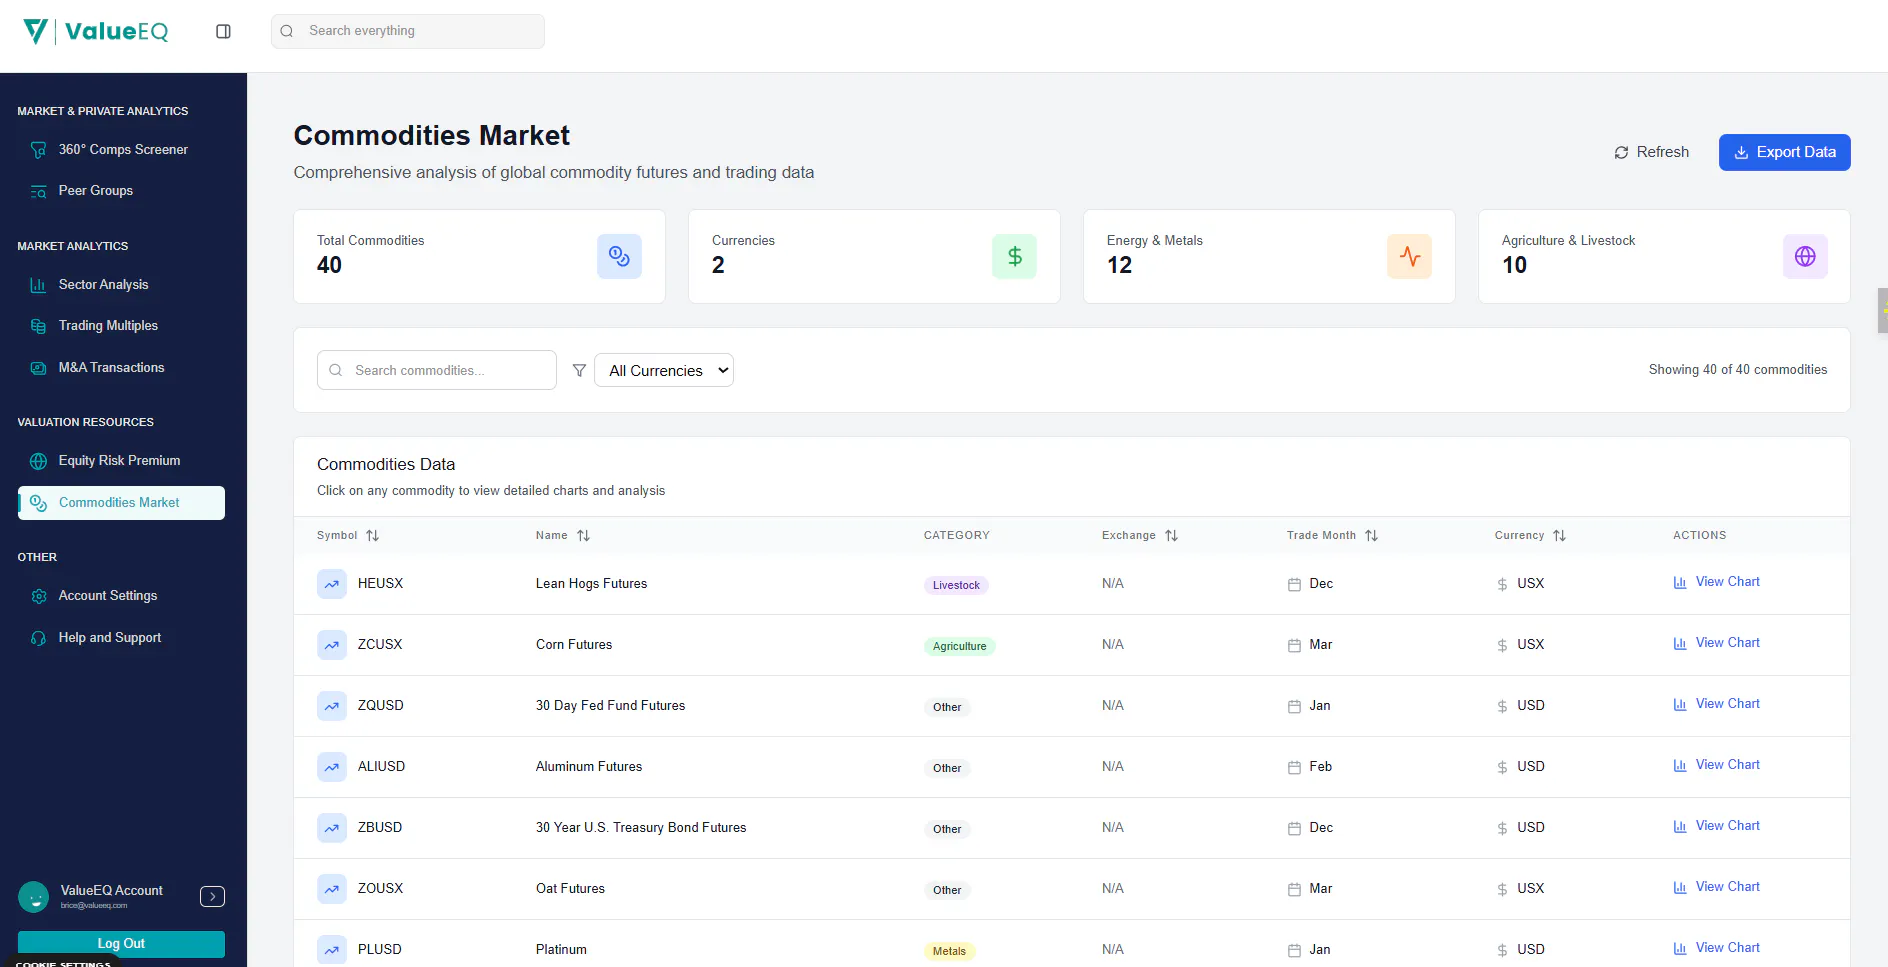The height and width of the screenshot is (967, 1888).
Task: Toggle sorting on Exchange column header
Action: tap(1140, 535)
